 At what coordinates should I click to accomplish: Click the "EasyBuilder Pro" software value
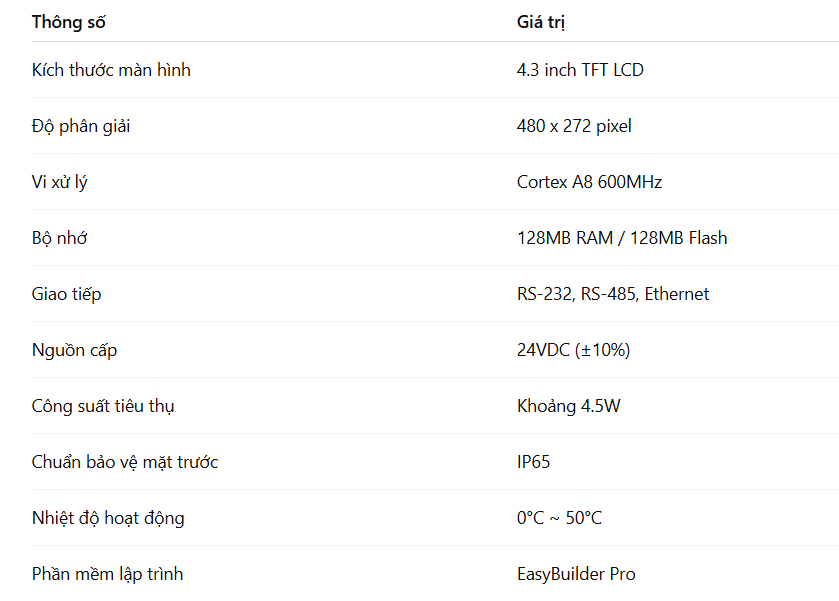click(576, 574)
